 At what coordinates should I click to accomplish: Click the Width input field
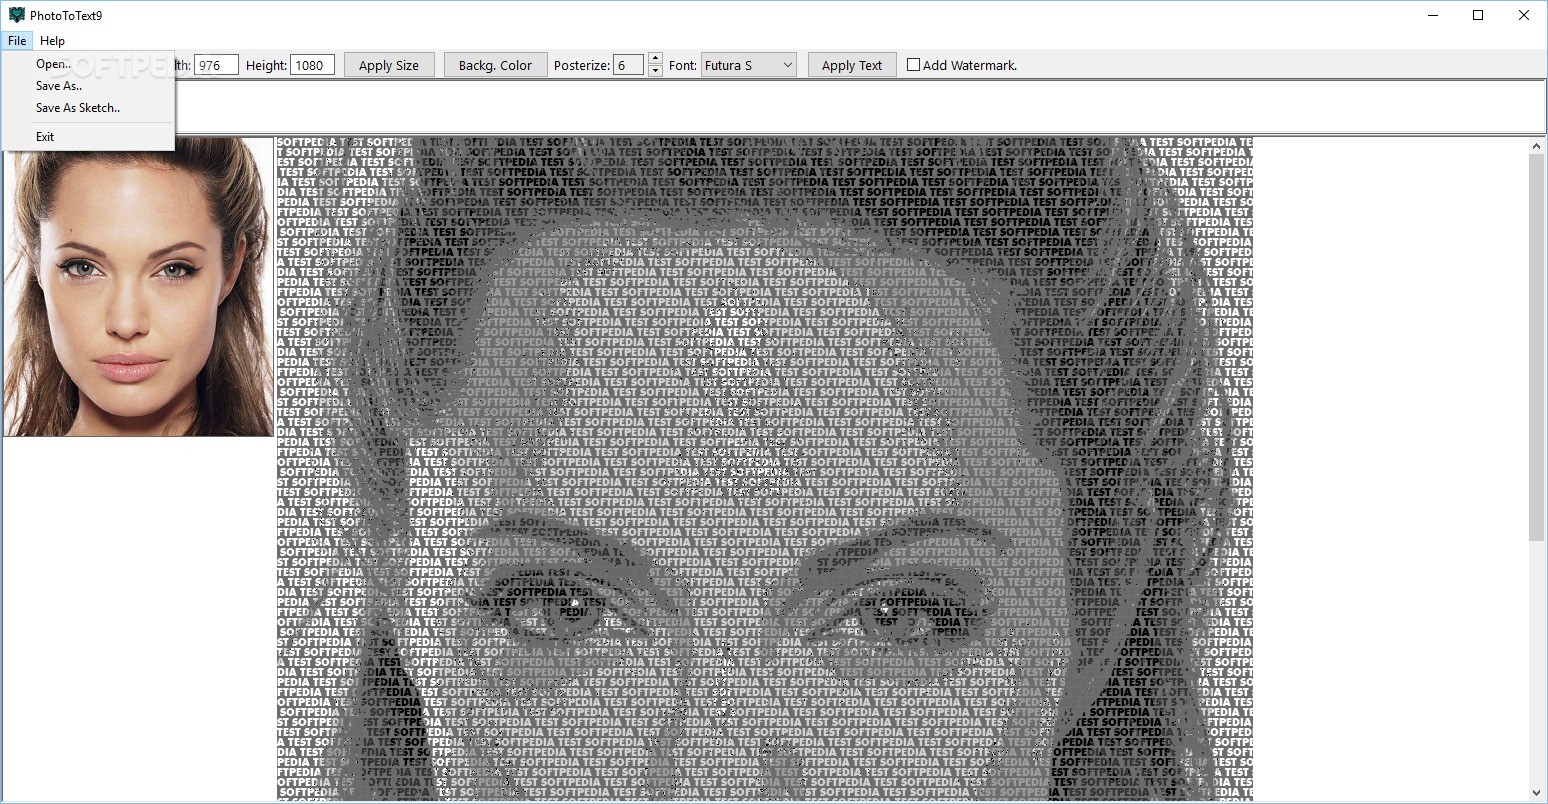[216, 65]
